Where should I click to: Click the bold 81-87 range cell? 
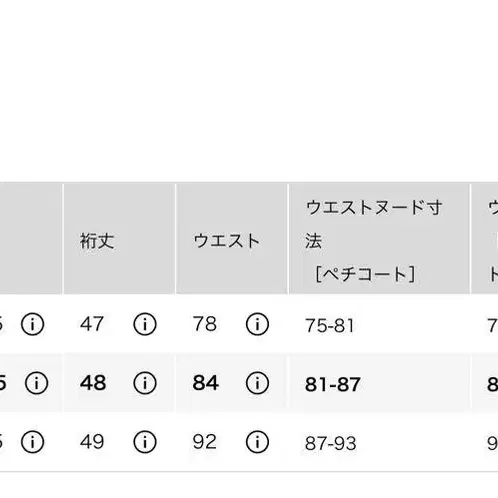tap(333, 384)
